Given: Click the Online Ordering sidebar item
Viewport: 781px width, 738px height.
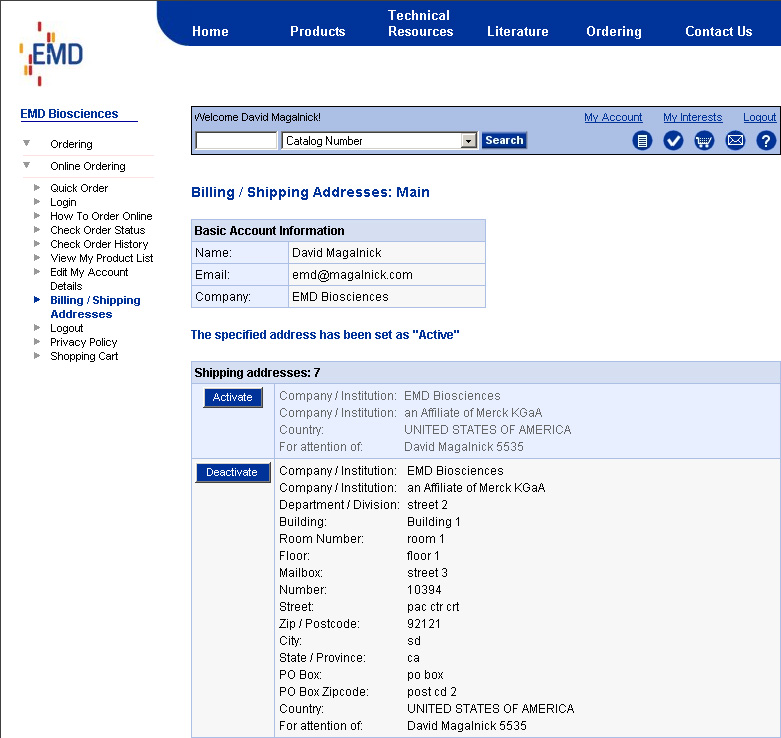Looking at the screenshot, I should pyautogui.click(x=88, y=166).
